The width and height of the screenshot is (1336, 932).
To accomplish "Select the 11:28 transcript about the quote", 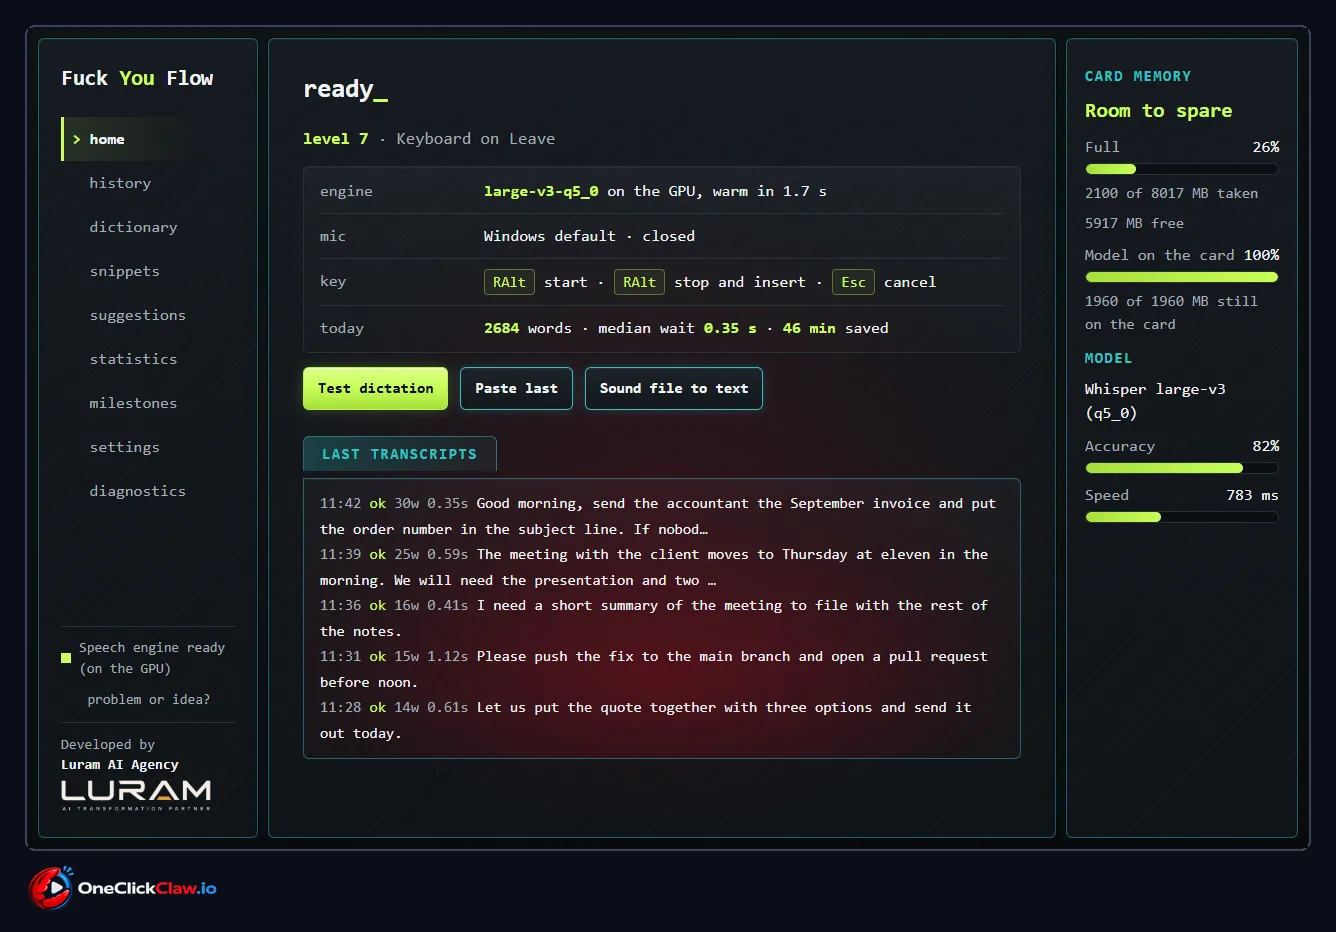I will tap(661, 720).
